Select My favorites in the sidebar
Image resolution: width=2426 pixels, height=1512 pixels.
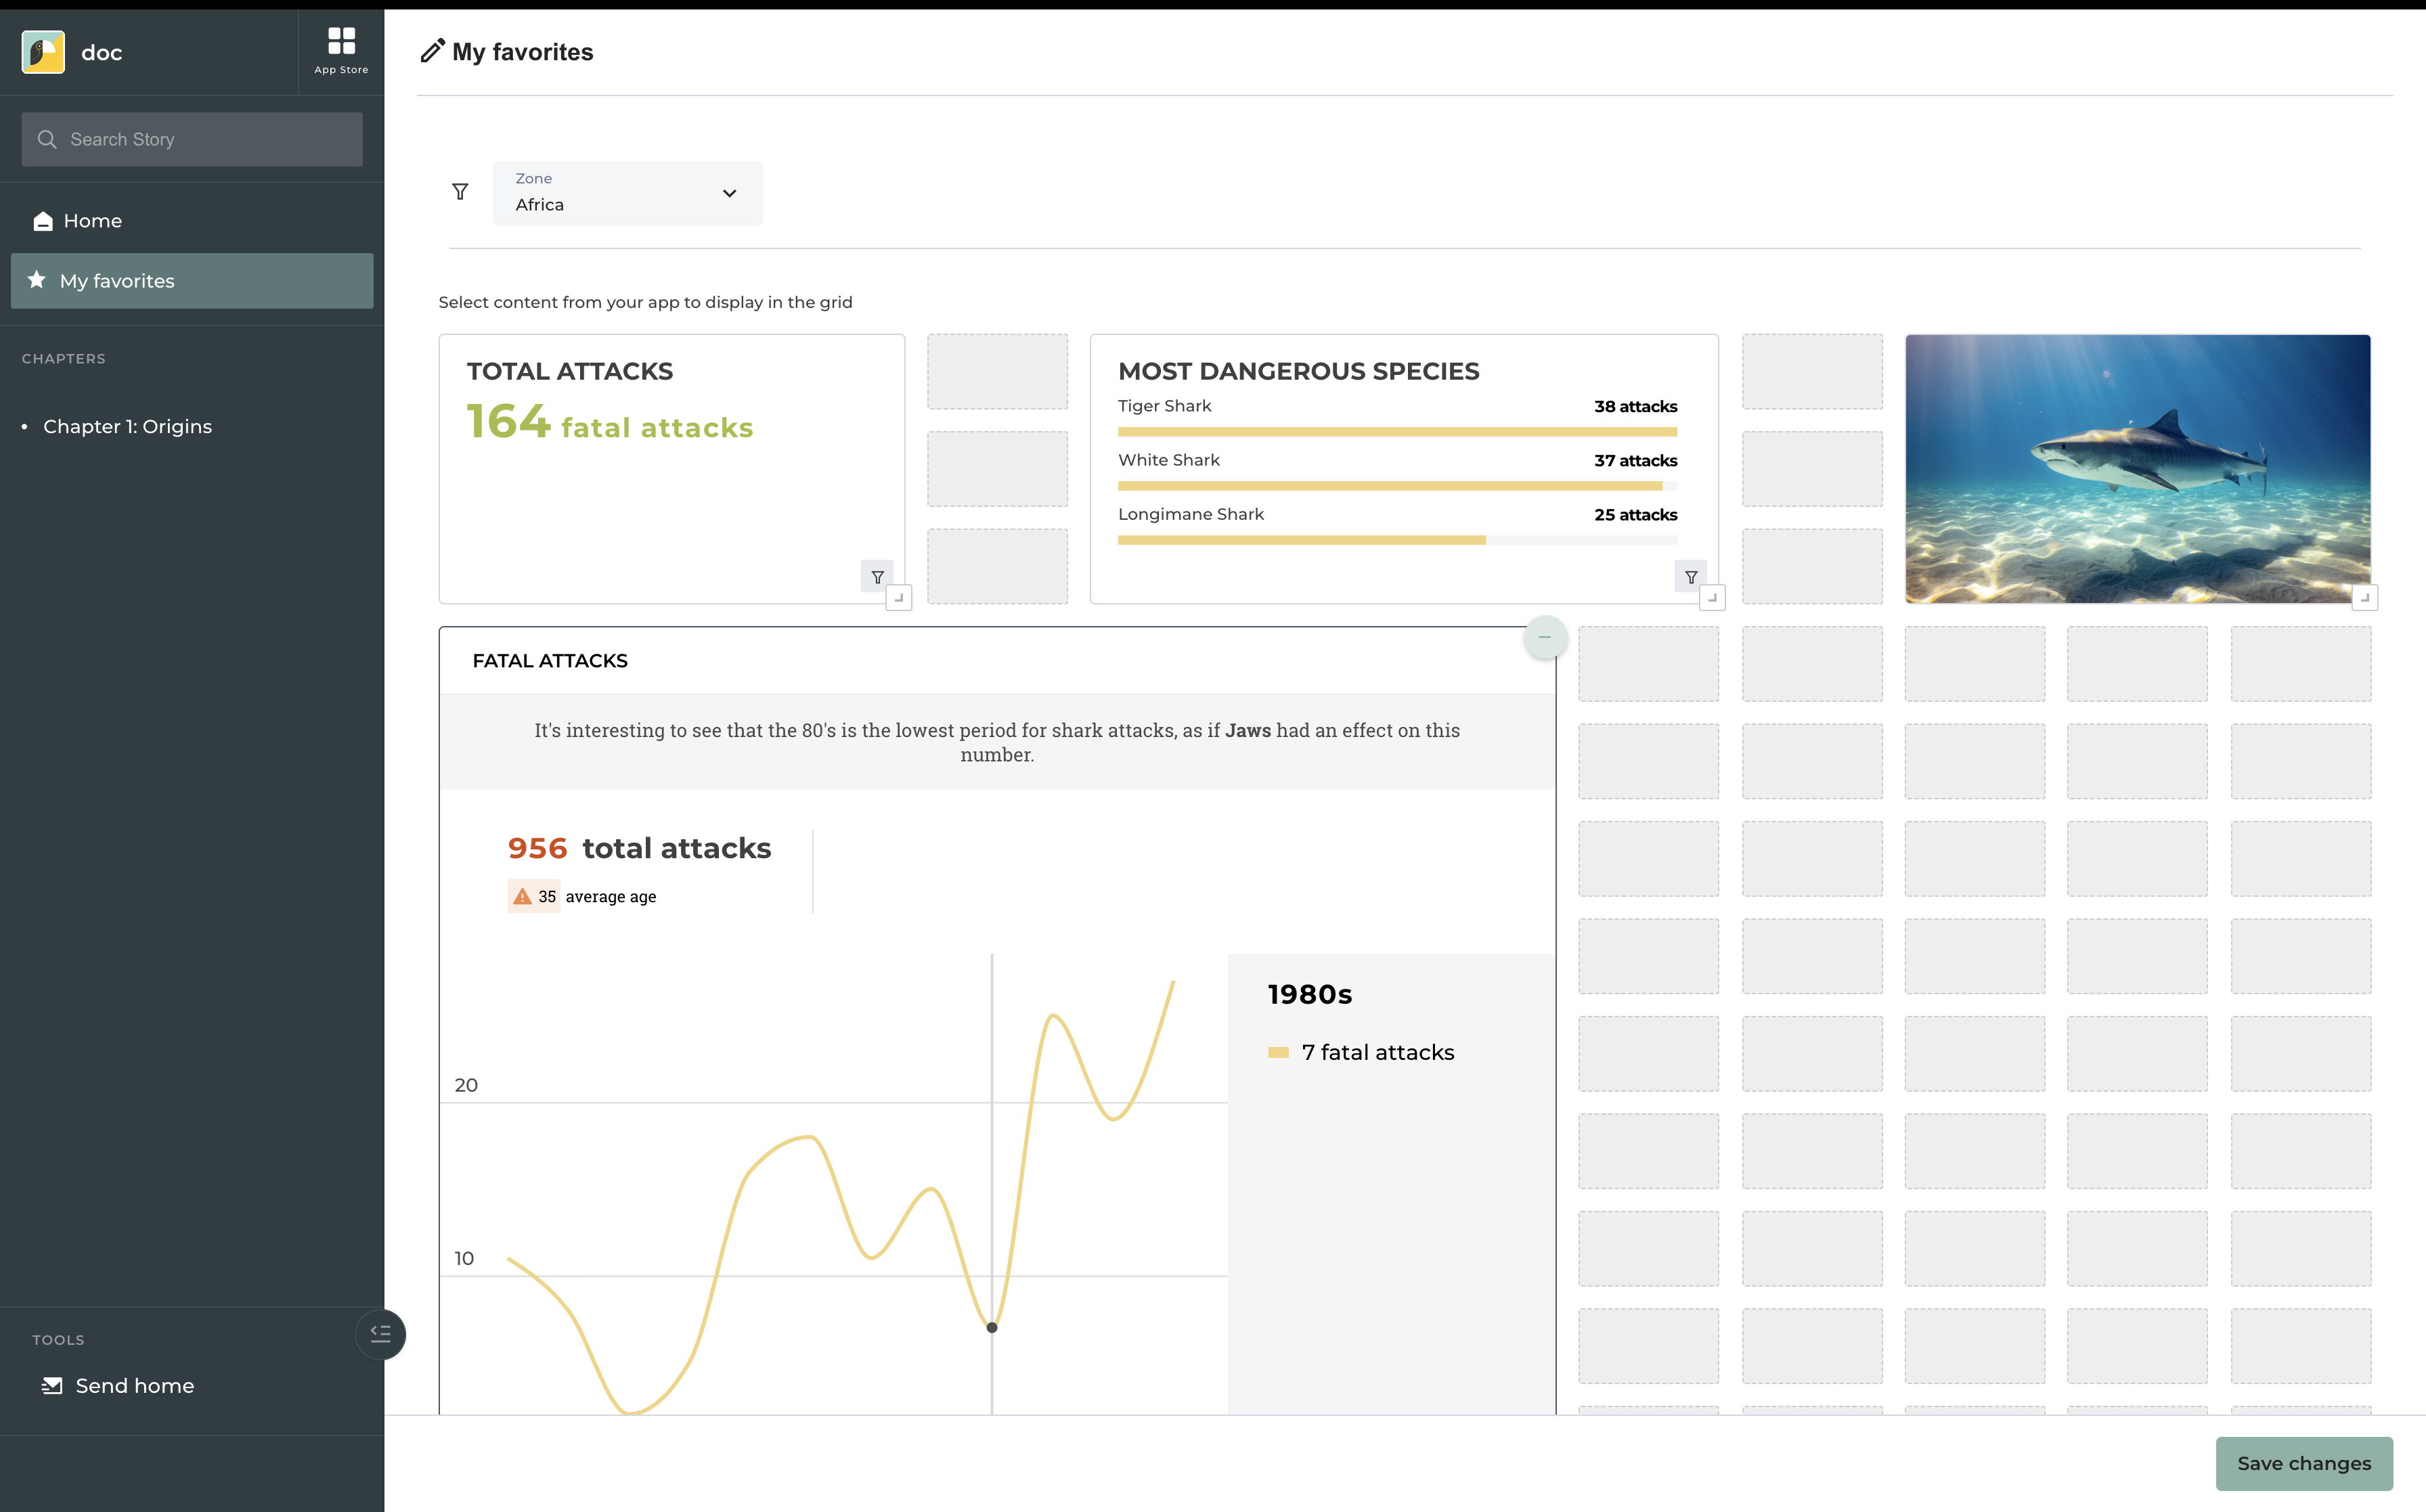click(x=117, y=281)
